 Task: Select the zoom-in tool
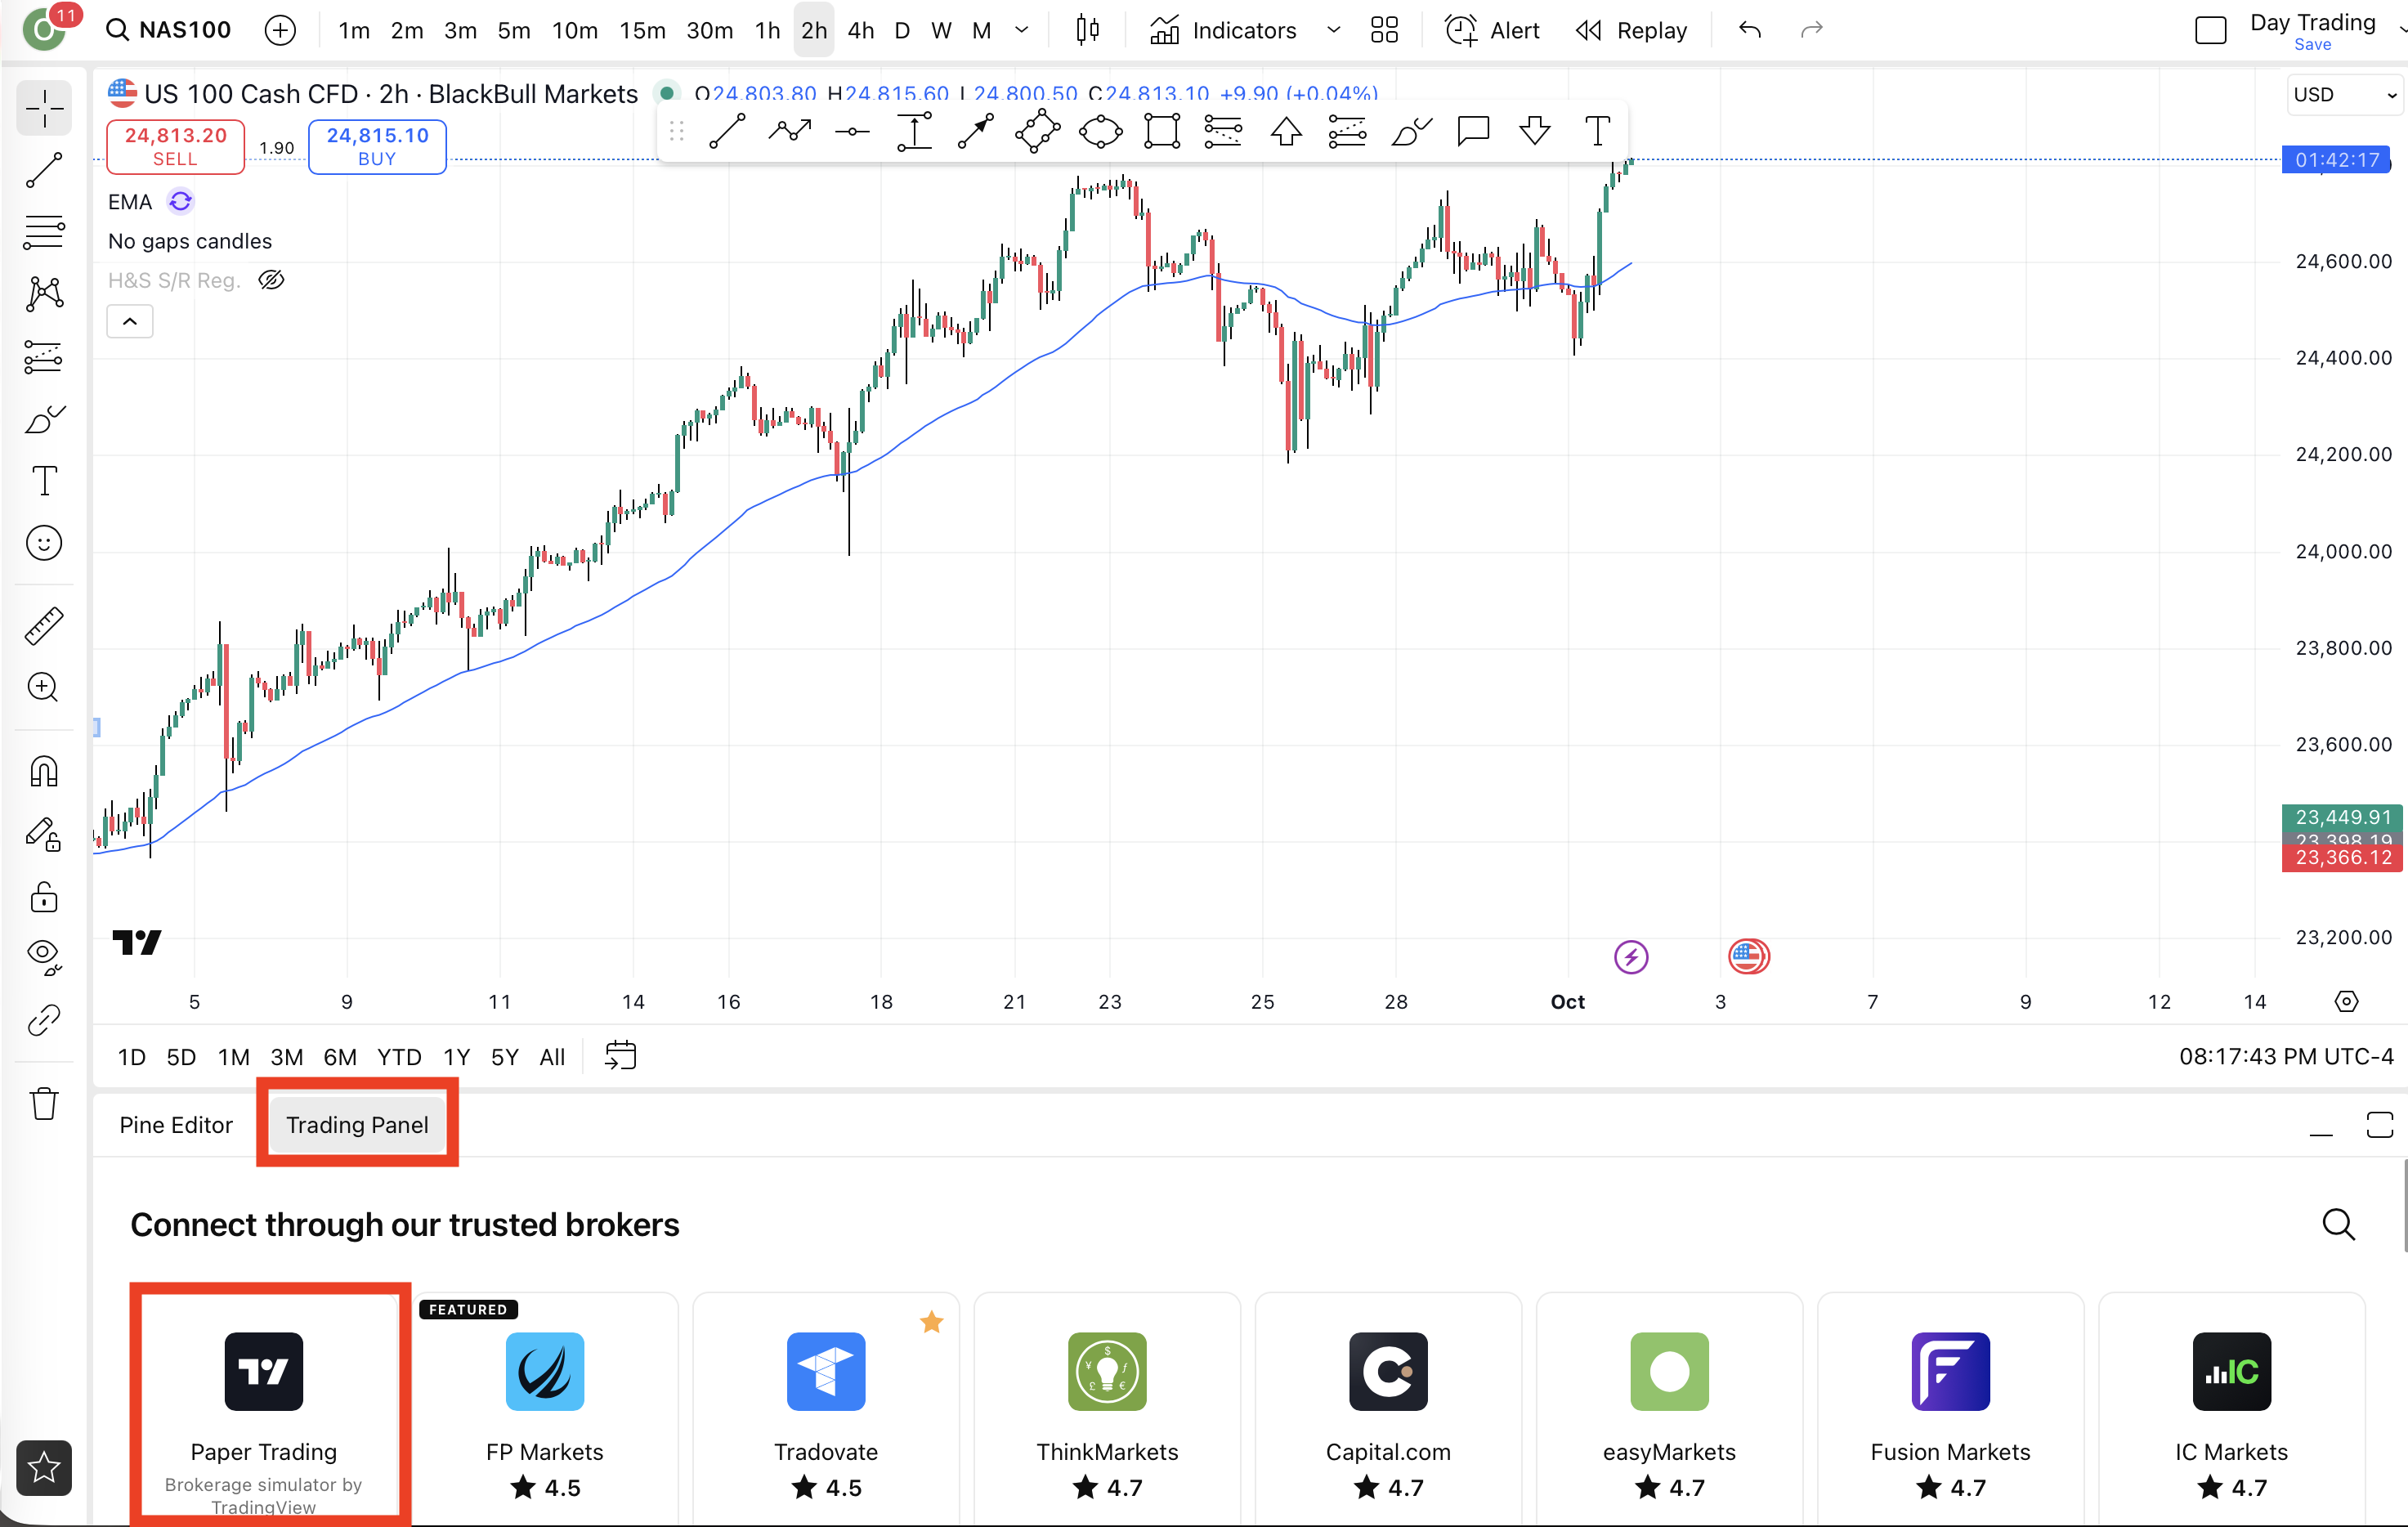(43, 687)
